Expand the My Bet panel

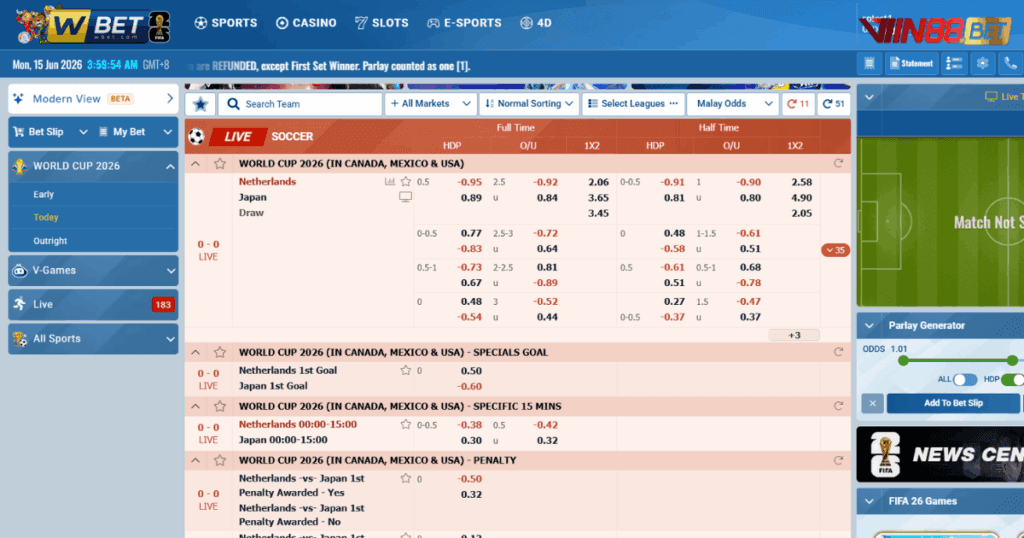(135, 132)
